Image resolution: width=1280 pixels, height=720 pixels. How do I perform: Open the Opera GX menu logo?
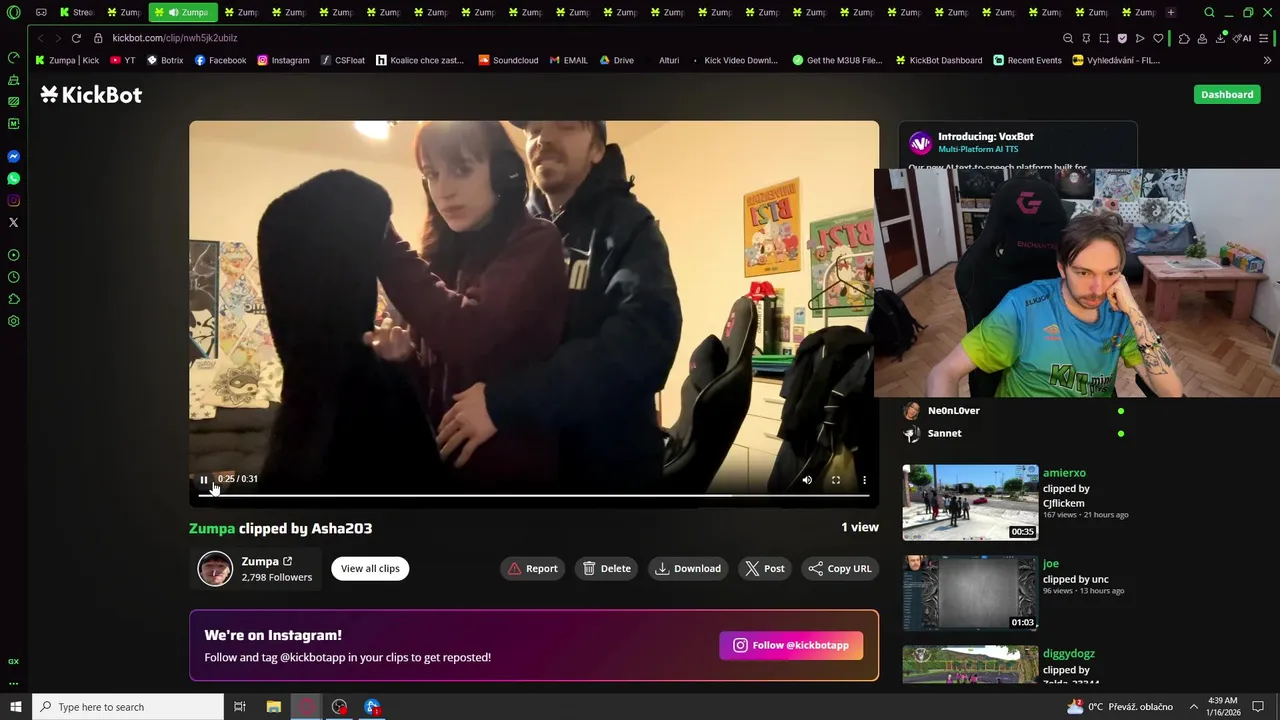point(14,12)
